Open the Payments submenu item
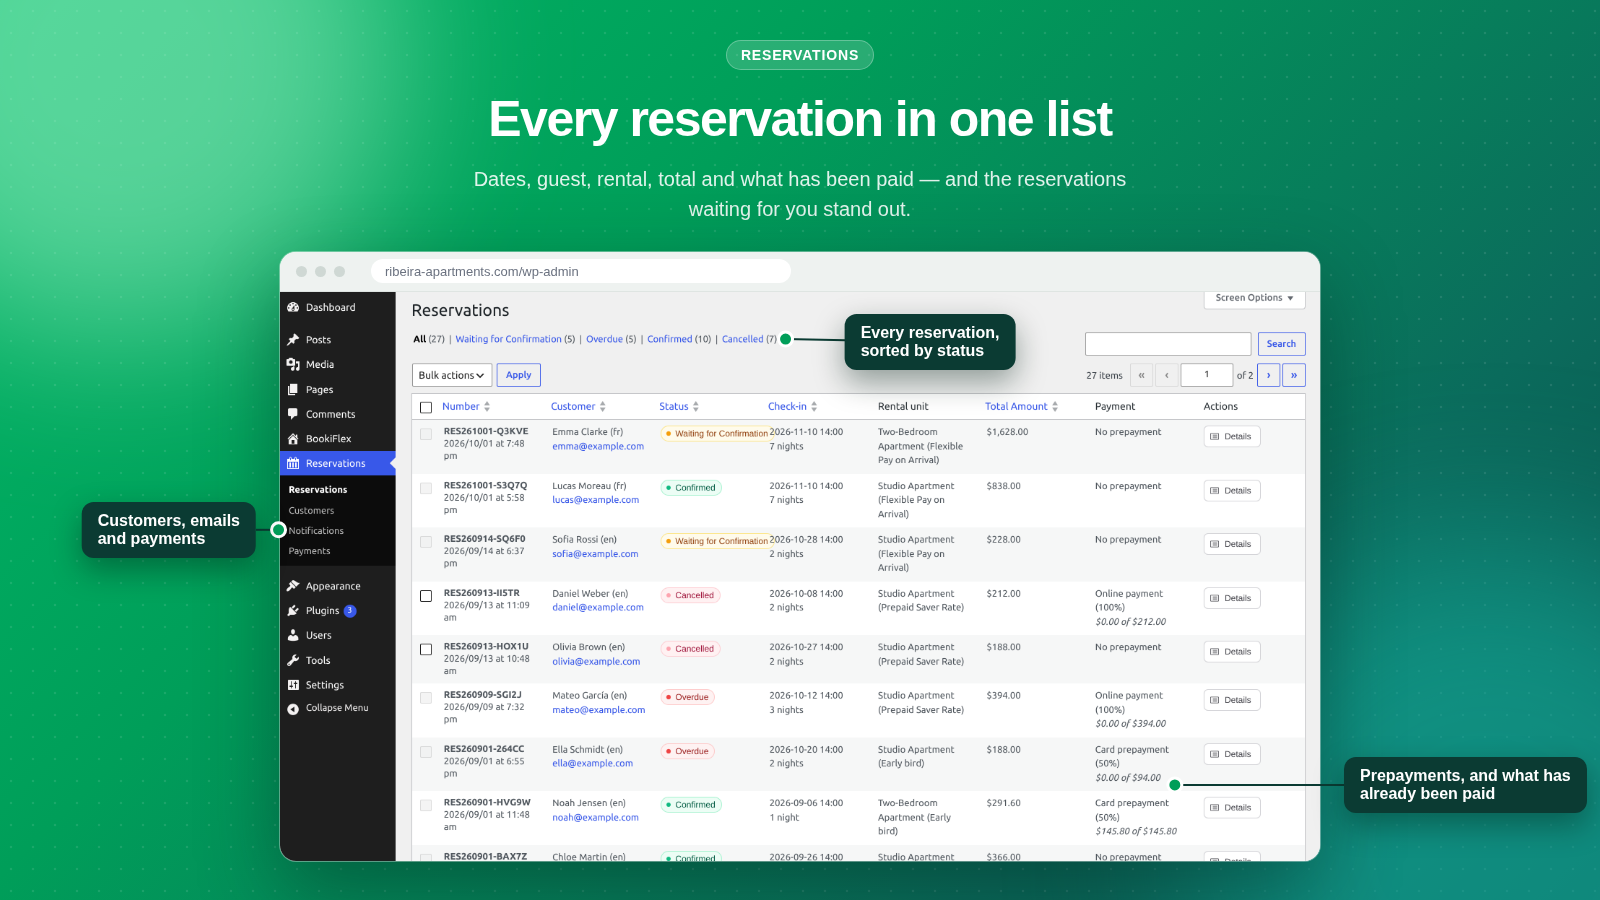Screen dimensions: 1600x900 point(310,551)
